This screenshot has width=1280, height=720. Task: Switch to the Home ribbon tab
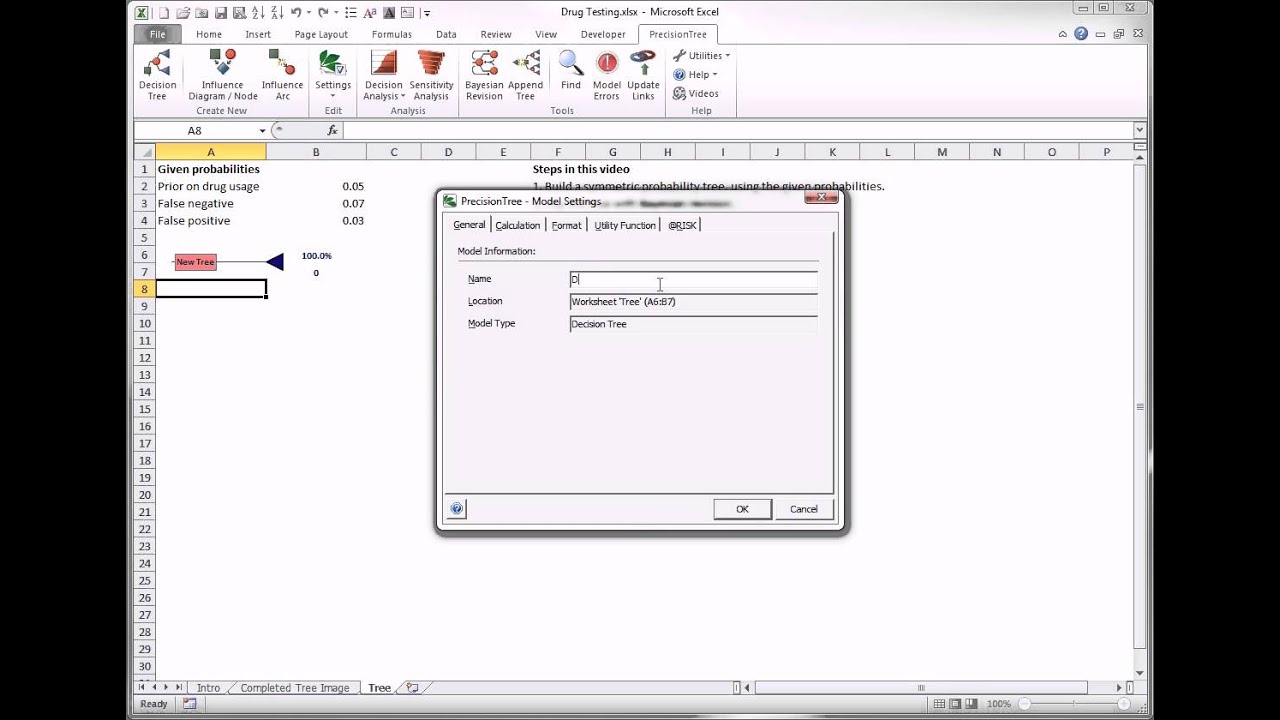point(209,34)
